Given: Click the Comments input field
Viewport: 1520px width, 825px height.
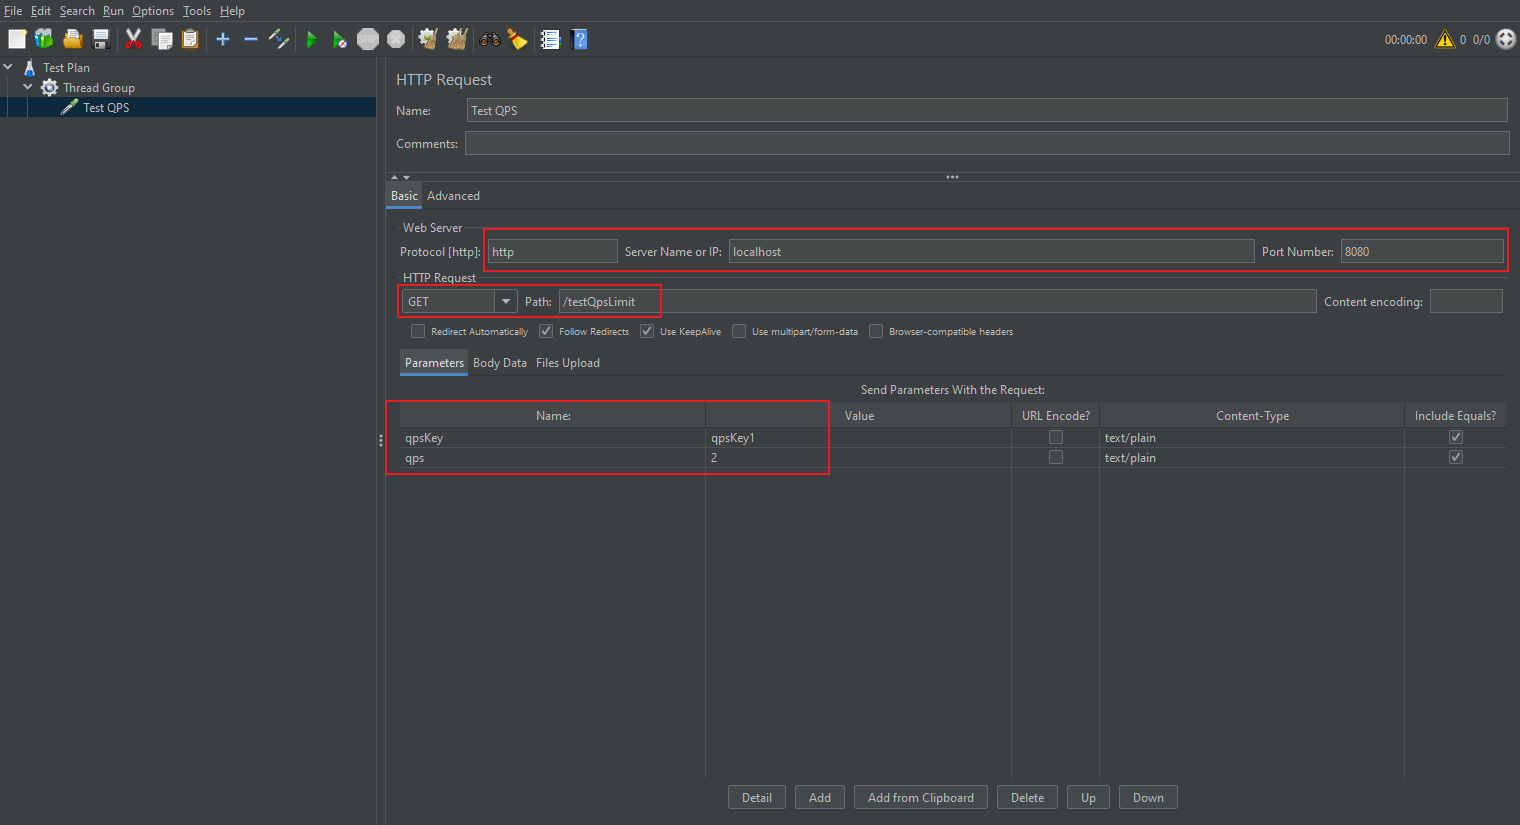Looking at the screenshot, I should click(x=987, y=143).
